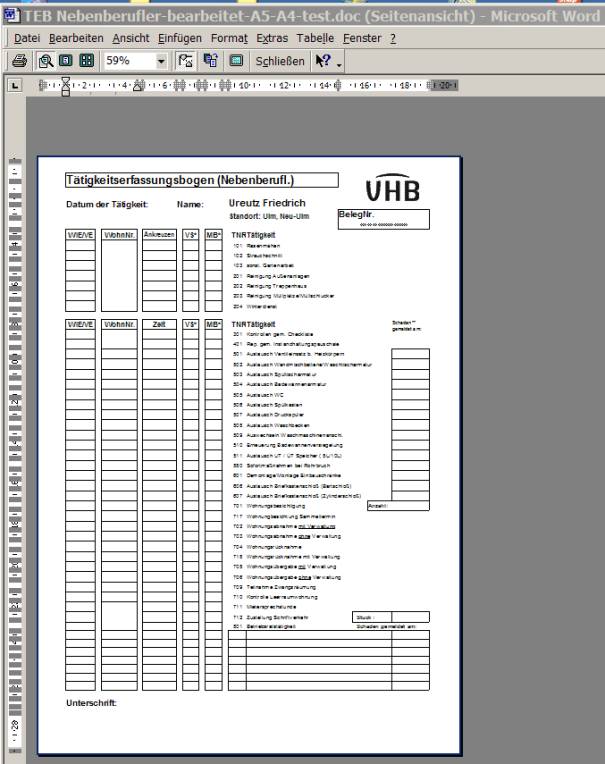
Task: Open the ? help menu
Action: coord(393,38)
